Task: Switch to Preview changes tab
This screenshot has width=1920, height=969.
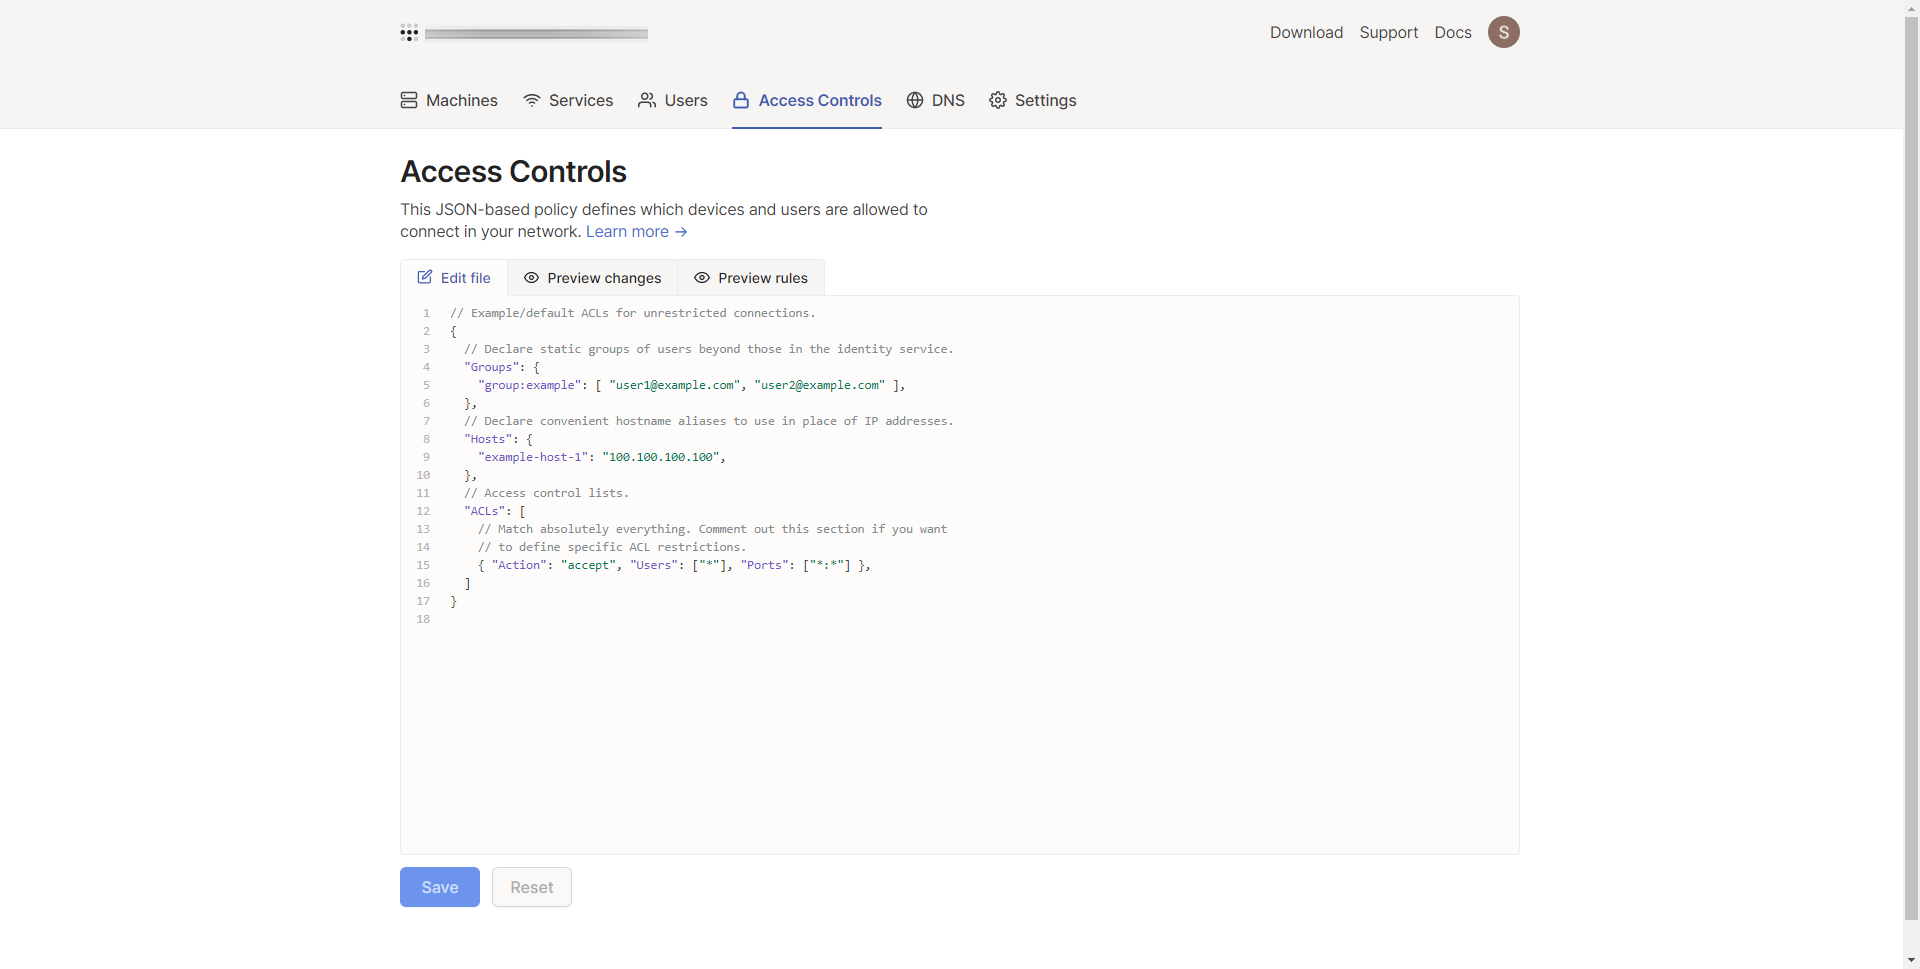Action: pyautogui.click(x=593, y=278)
